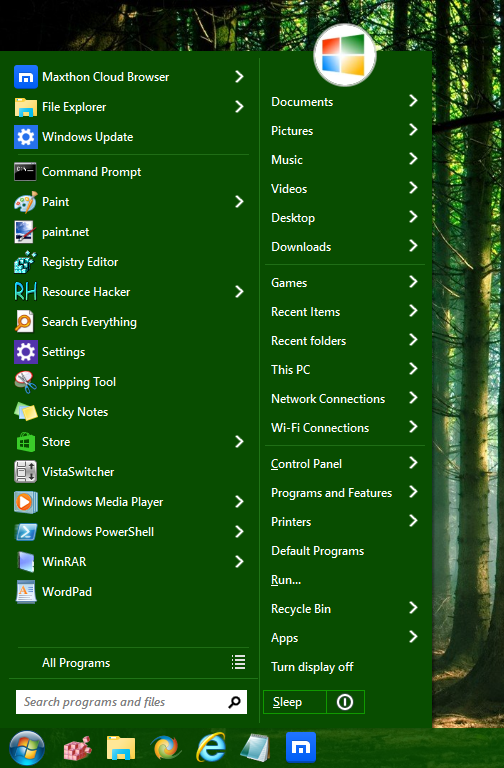
Task: Open Wi-Fi Connections entry
Action: click(345, 428)
